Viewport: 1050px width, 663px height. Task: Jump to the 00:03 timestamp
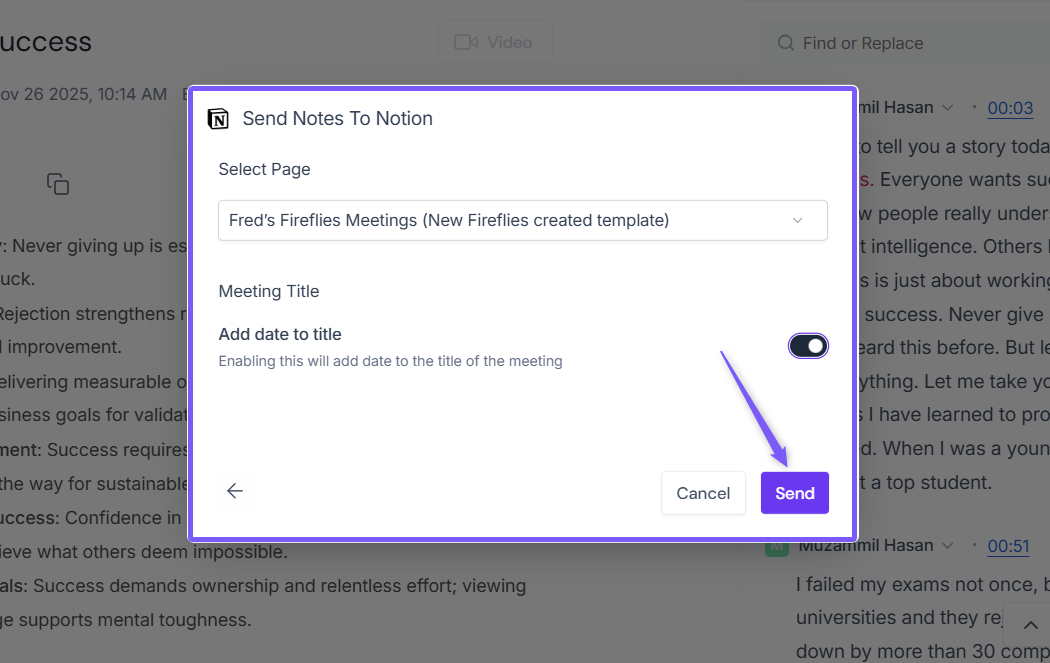(1010, 108)
